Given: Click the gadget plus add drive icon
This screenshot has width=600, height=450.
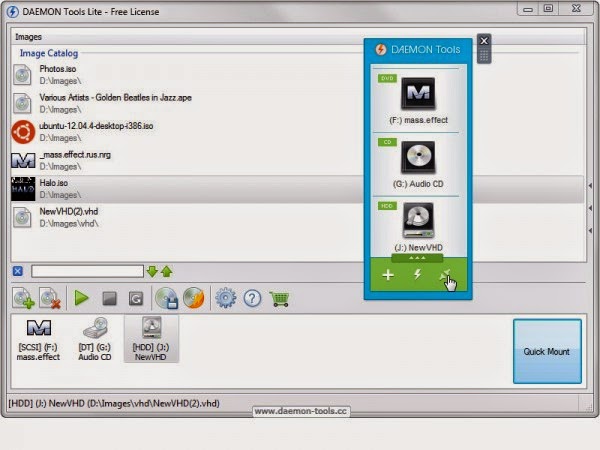Looking at the screenshot, I should pos(388,275).
